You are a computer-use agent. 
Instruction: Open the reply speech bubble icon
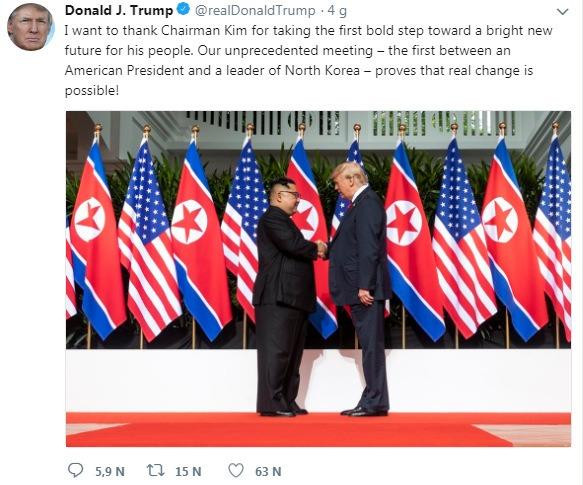[x=76, y=470]
